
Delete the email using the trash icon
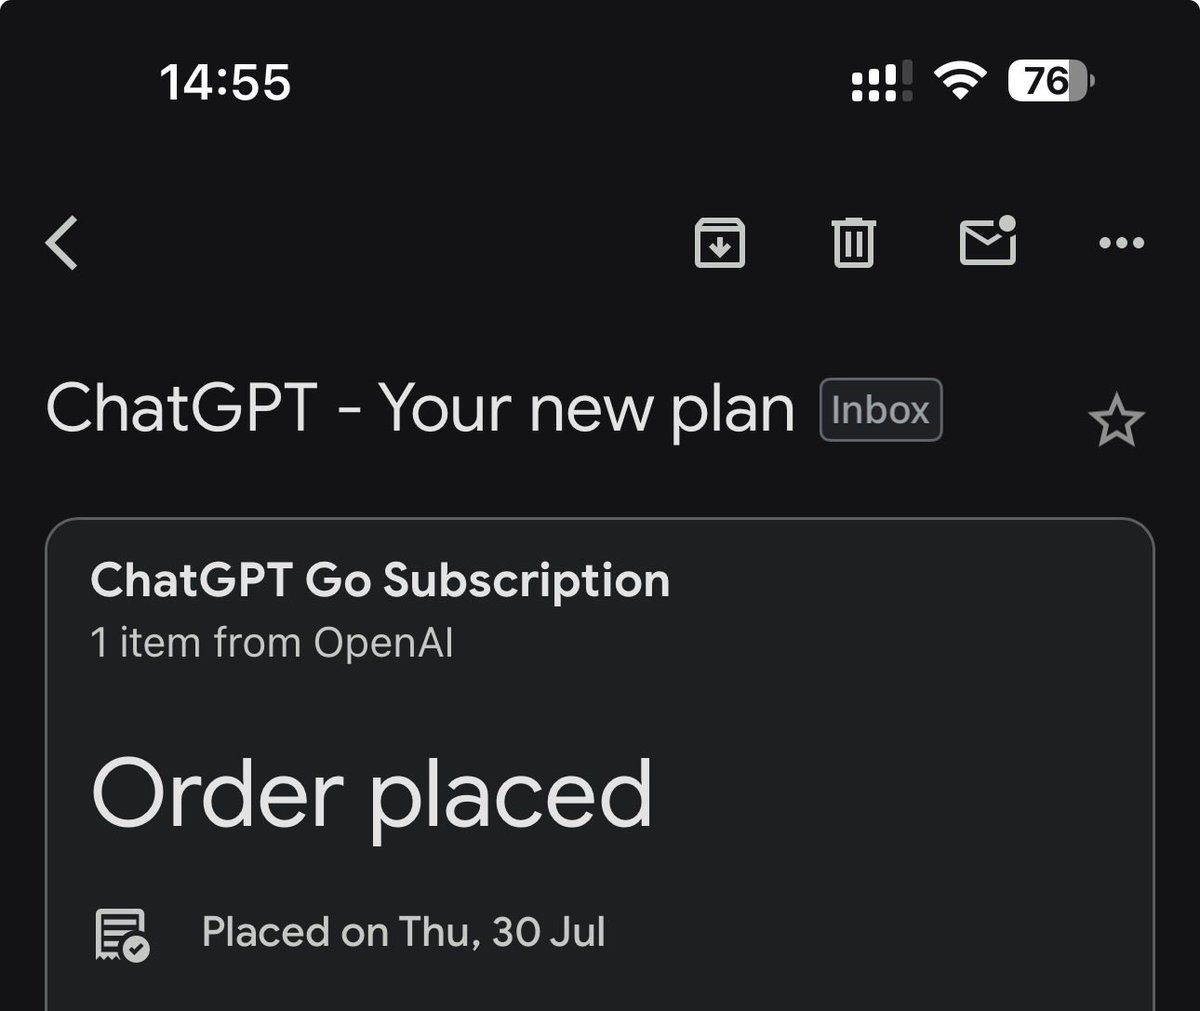coord(853,243)
